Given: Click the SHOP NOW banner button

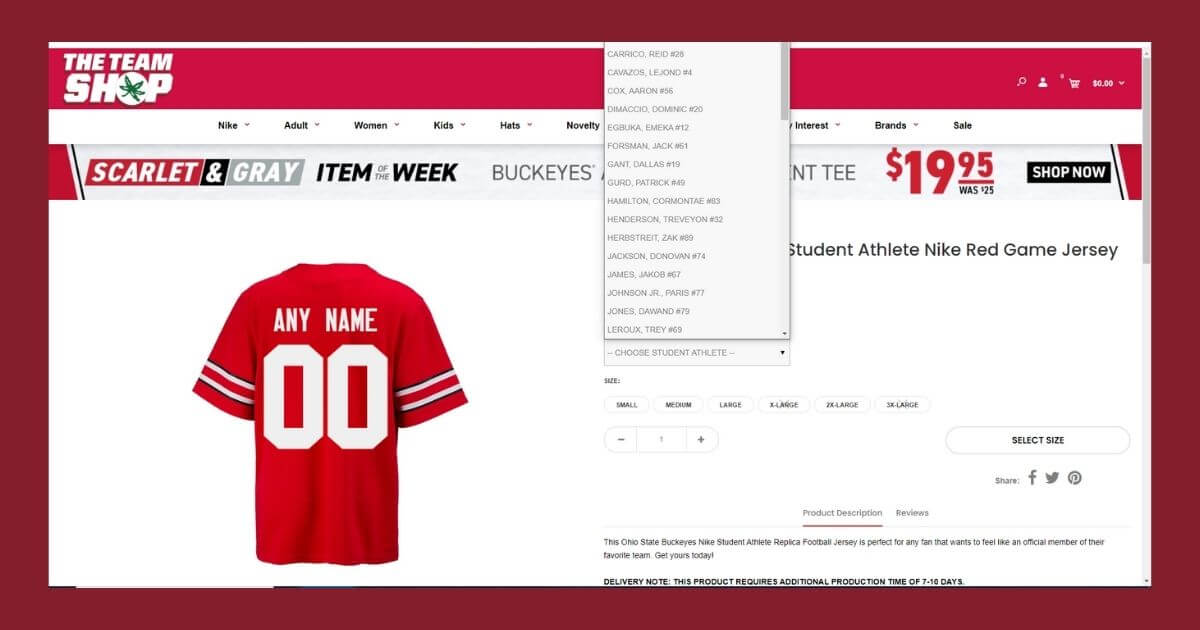Looking at the screenshot, I should click(x=1069, y=172).
